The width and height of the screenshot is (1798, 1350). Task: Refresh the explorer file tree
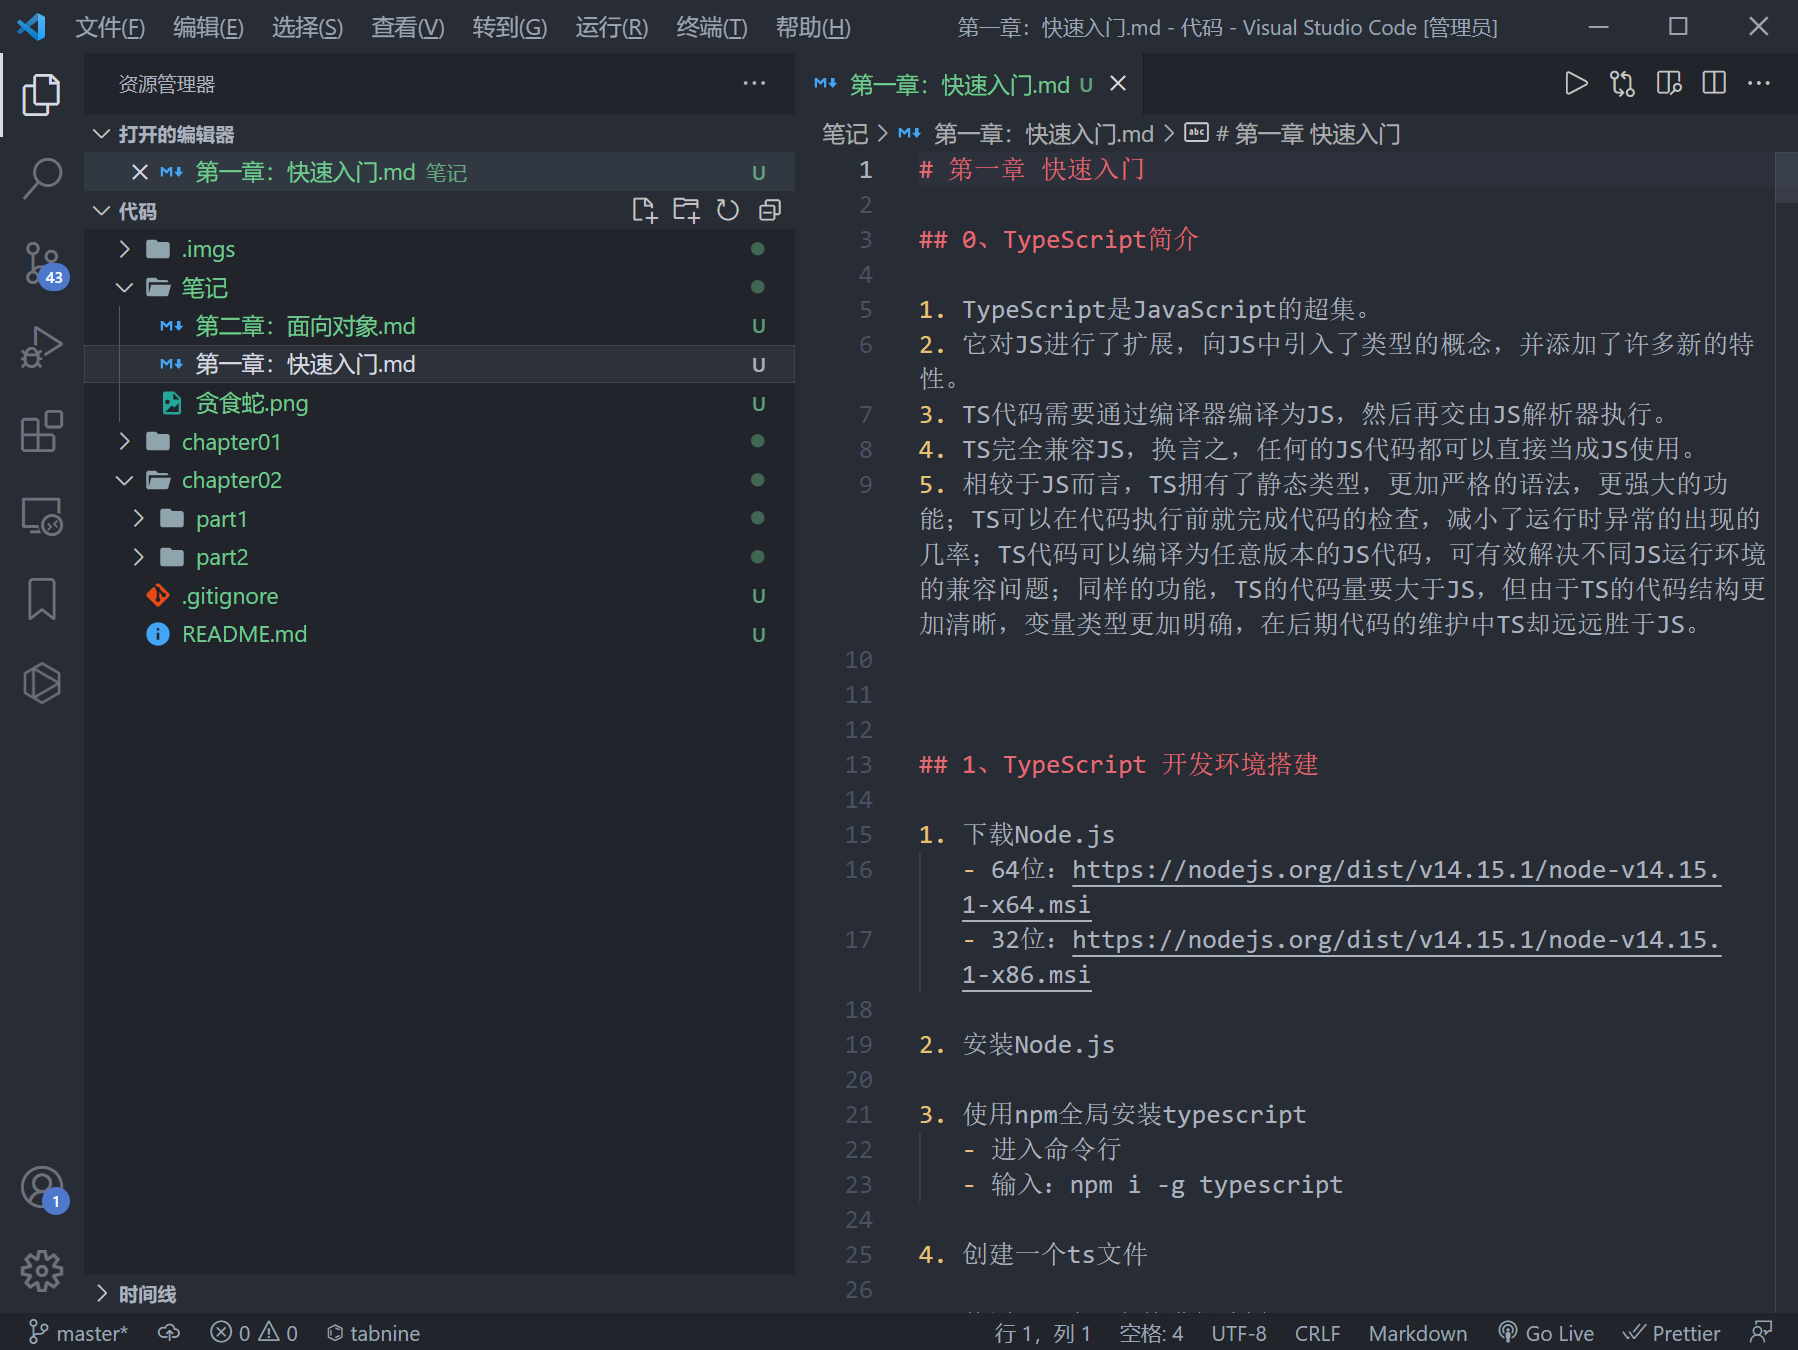coord(728,210)
